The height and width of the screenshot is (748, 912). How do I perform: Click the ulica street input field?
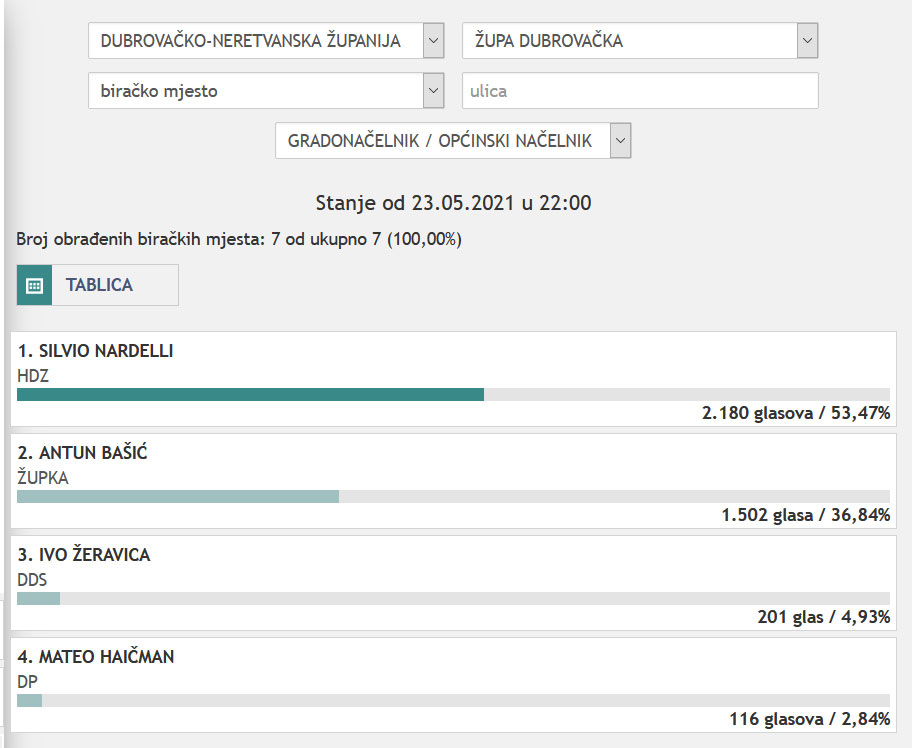coord(640,91)
